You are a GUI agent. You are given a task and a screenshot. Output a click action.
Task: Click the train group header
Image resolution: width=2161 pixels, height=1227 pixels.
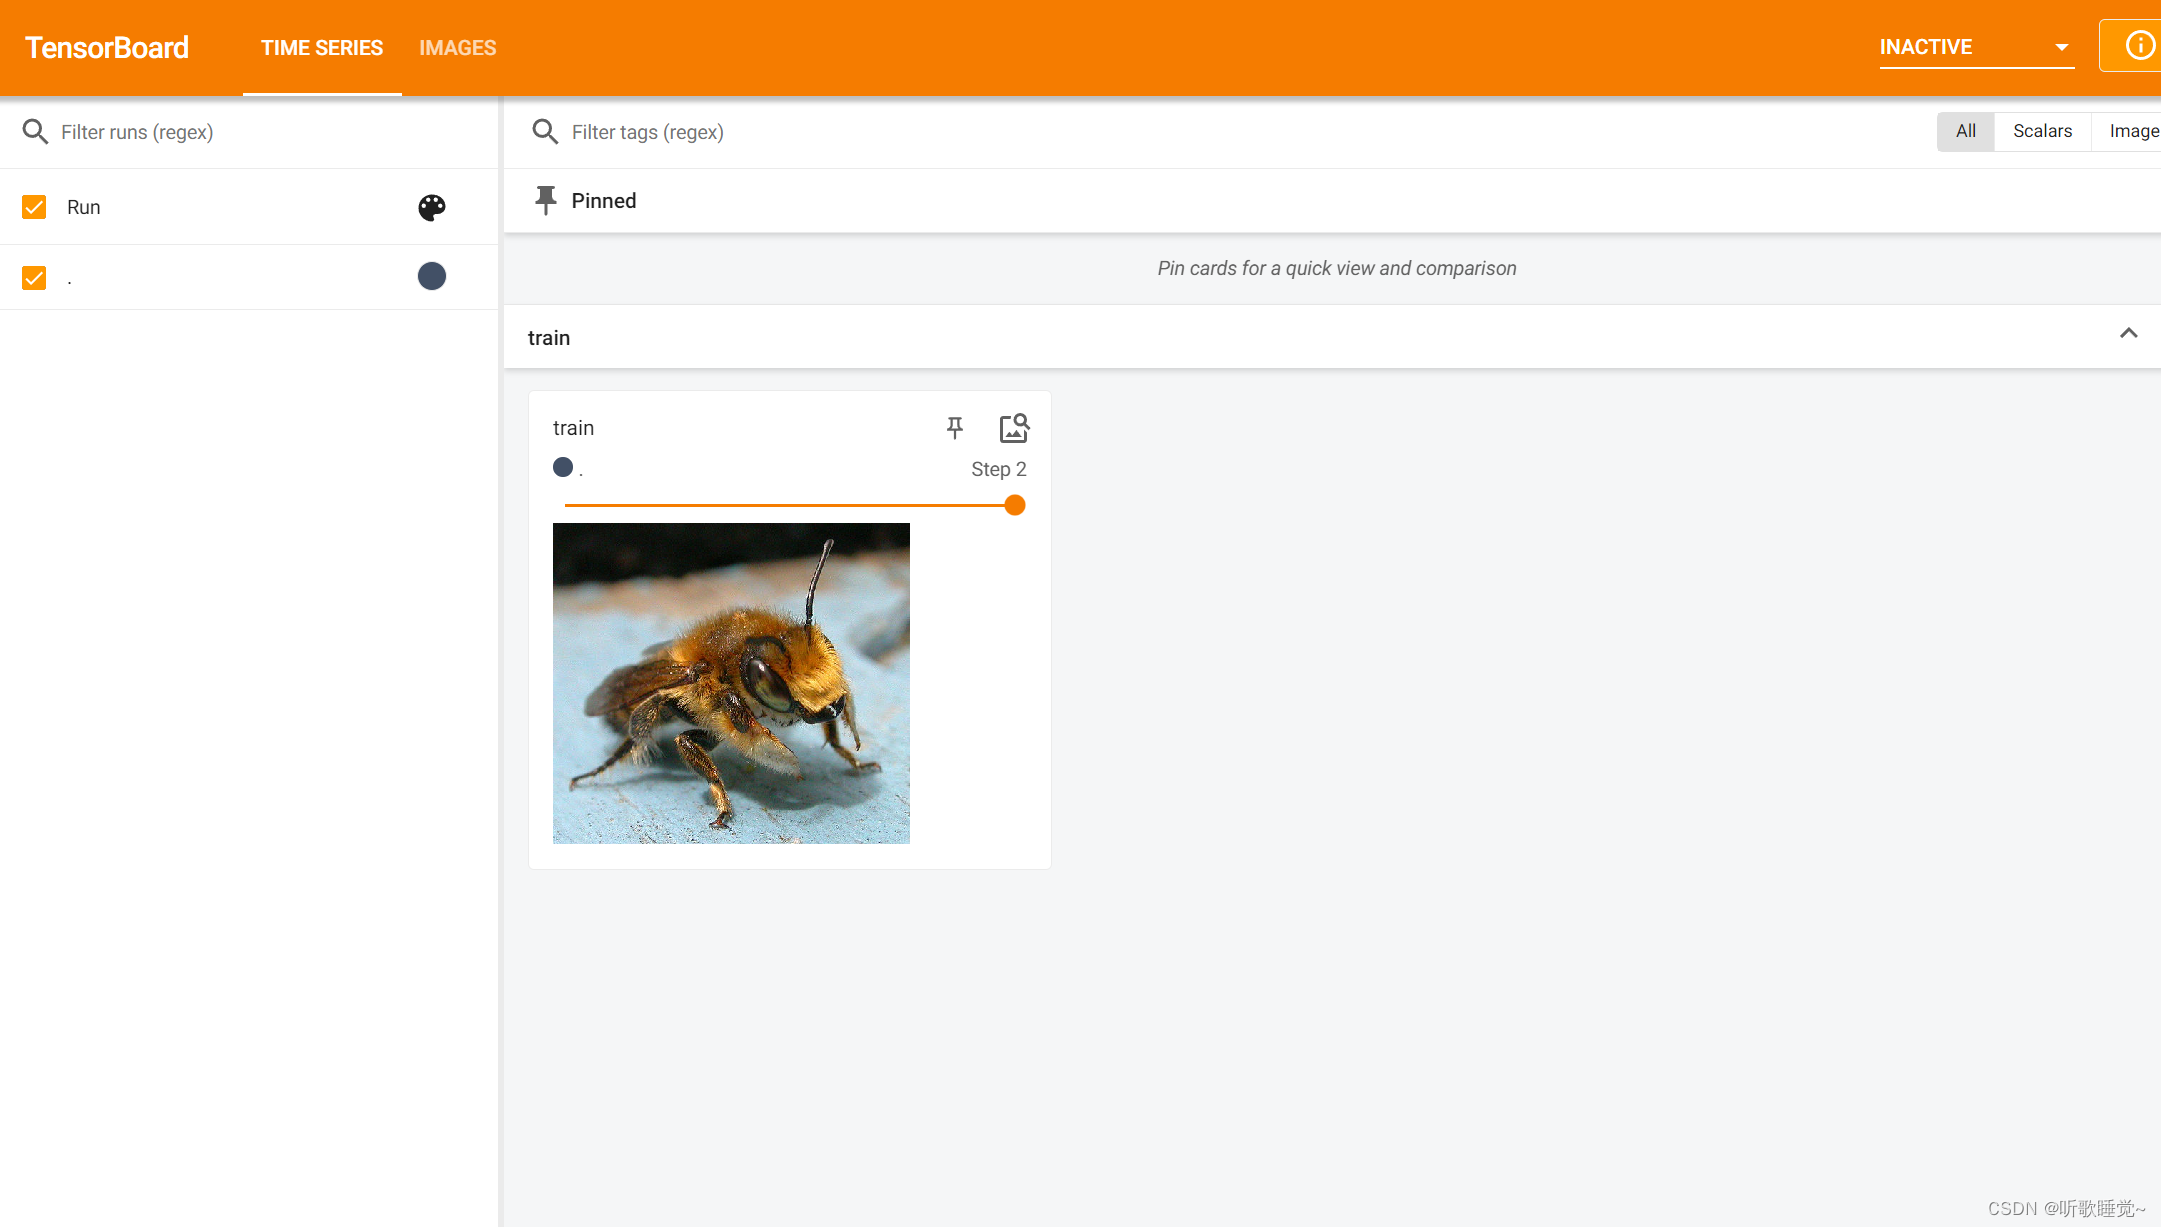click(x=549, y=338)
